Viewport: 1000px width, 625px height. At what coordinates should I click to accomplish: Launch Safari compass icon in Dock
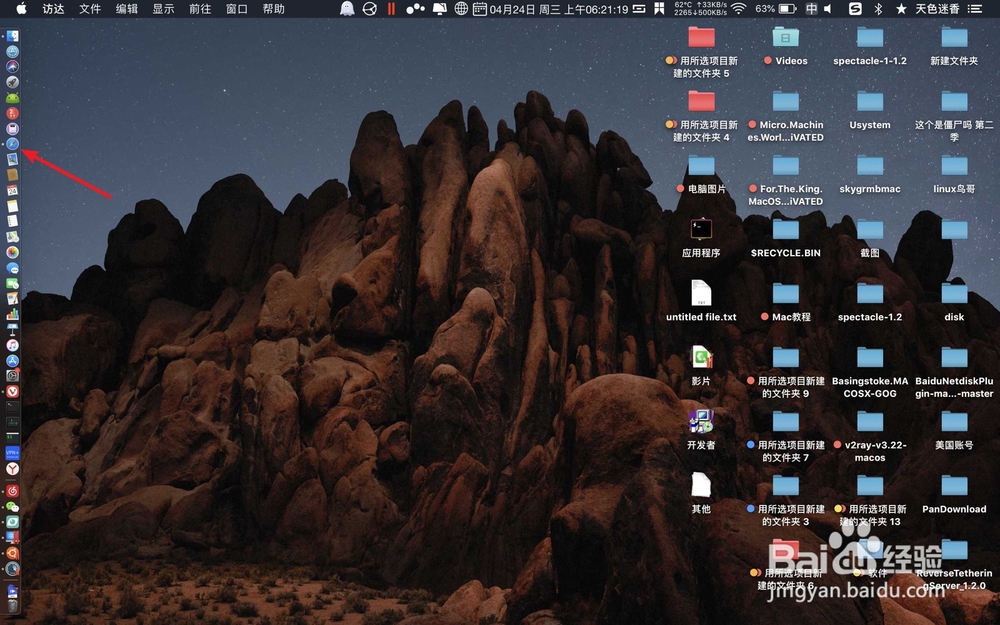pos(12,143)
